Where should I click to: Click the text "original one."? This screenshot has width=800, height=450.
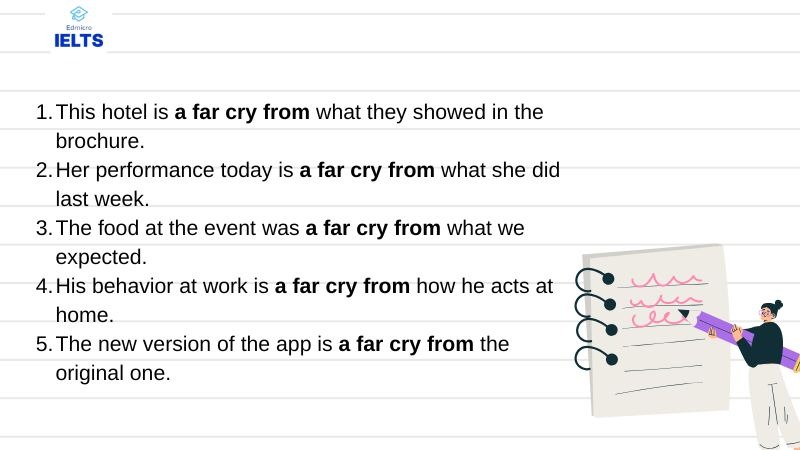click(x=113, y=373)
